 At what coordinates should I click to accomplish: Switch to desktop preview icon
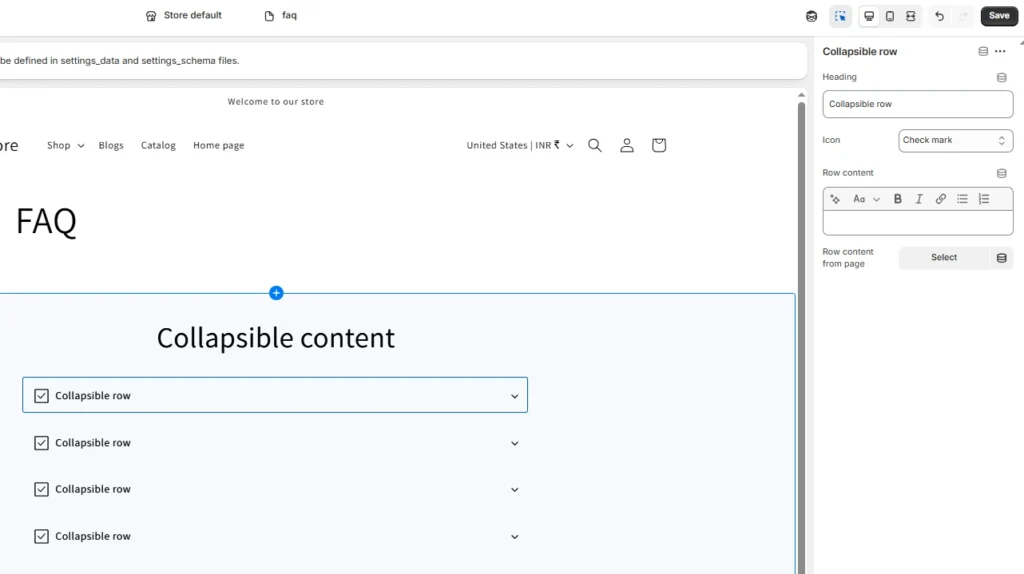(x=869, y=16)
